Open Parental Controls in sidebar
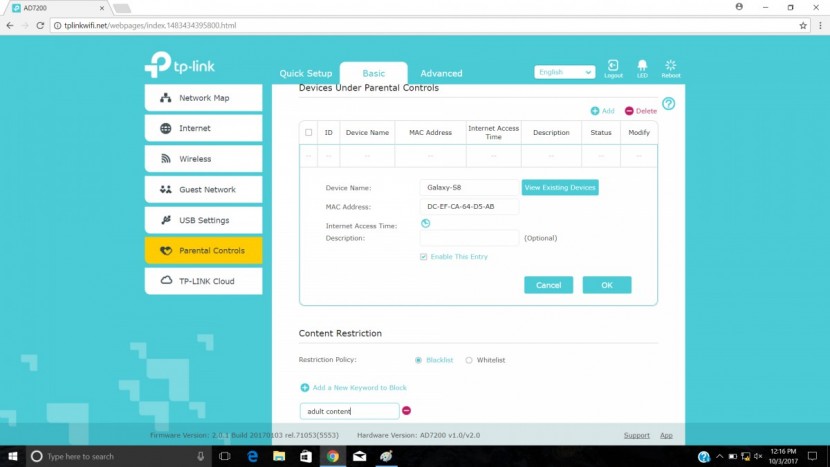This screenshot has width=830, height=467. pos(203,250)
